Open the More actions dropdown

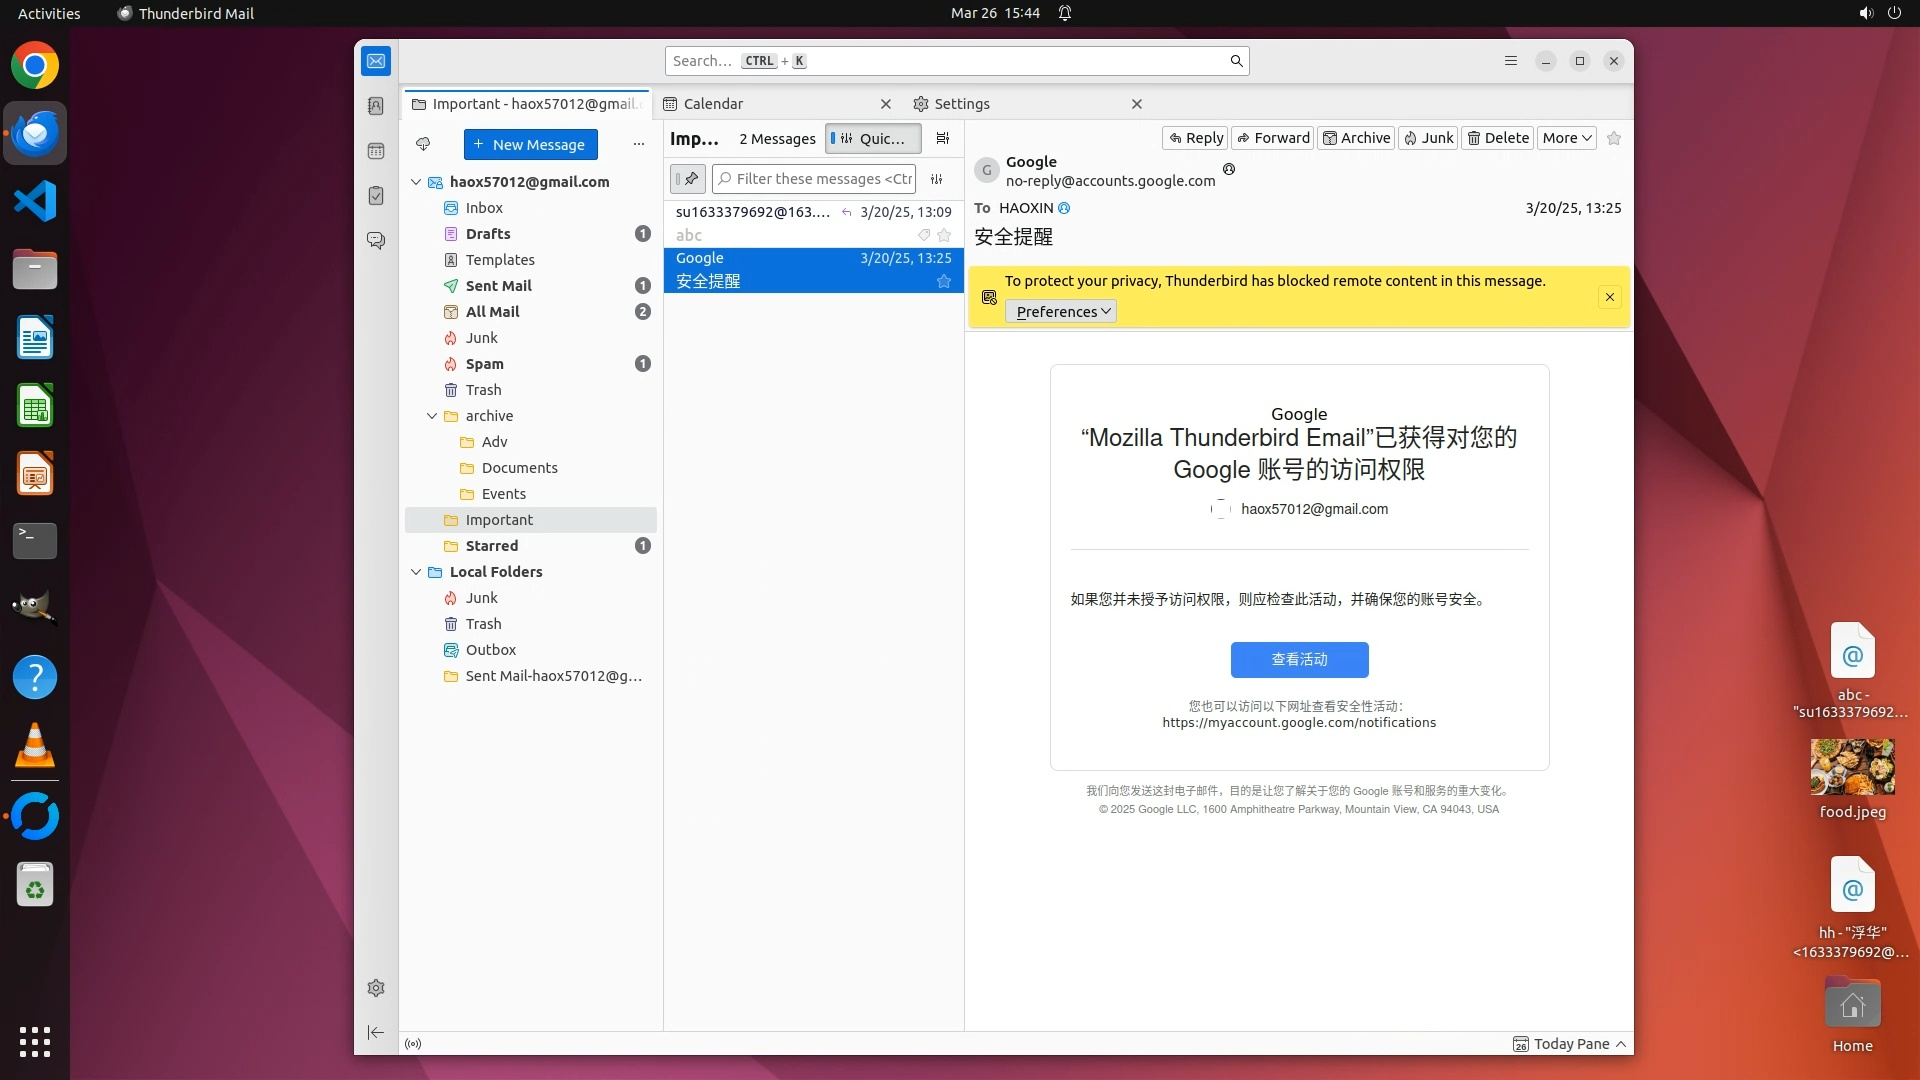(1566, 138)
